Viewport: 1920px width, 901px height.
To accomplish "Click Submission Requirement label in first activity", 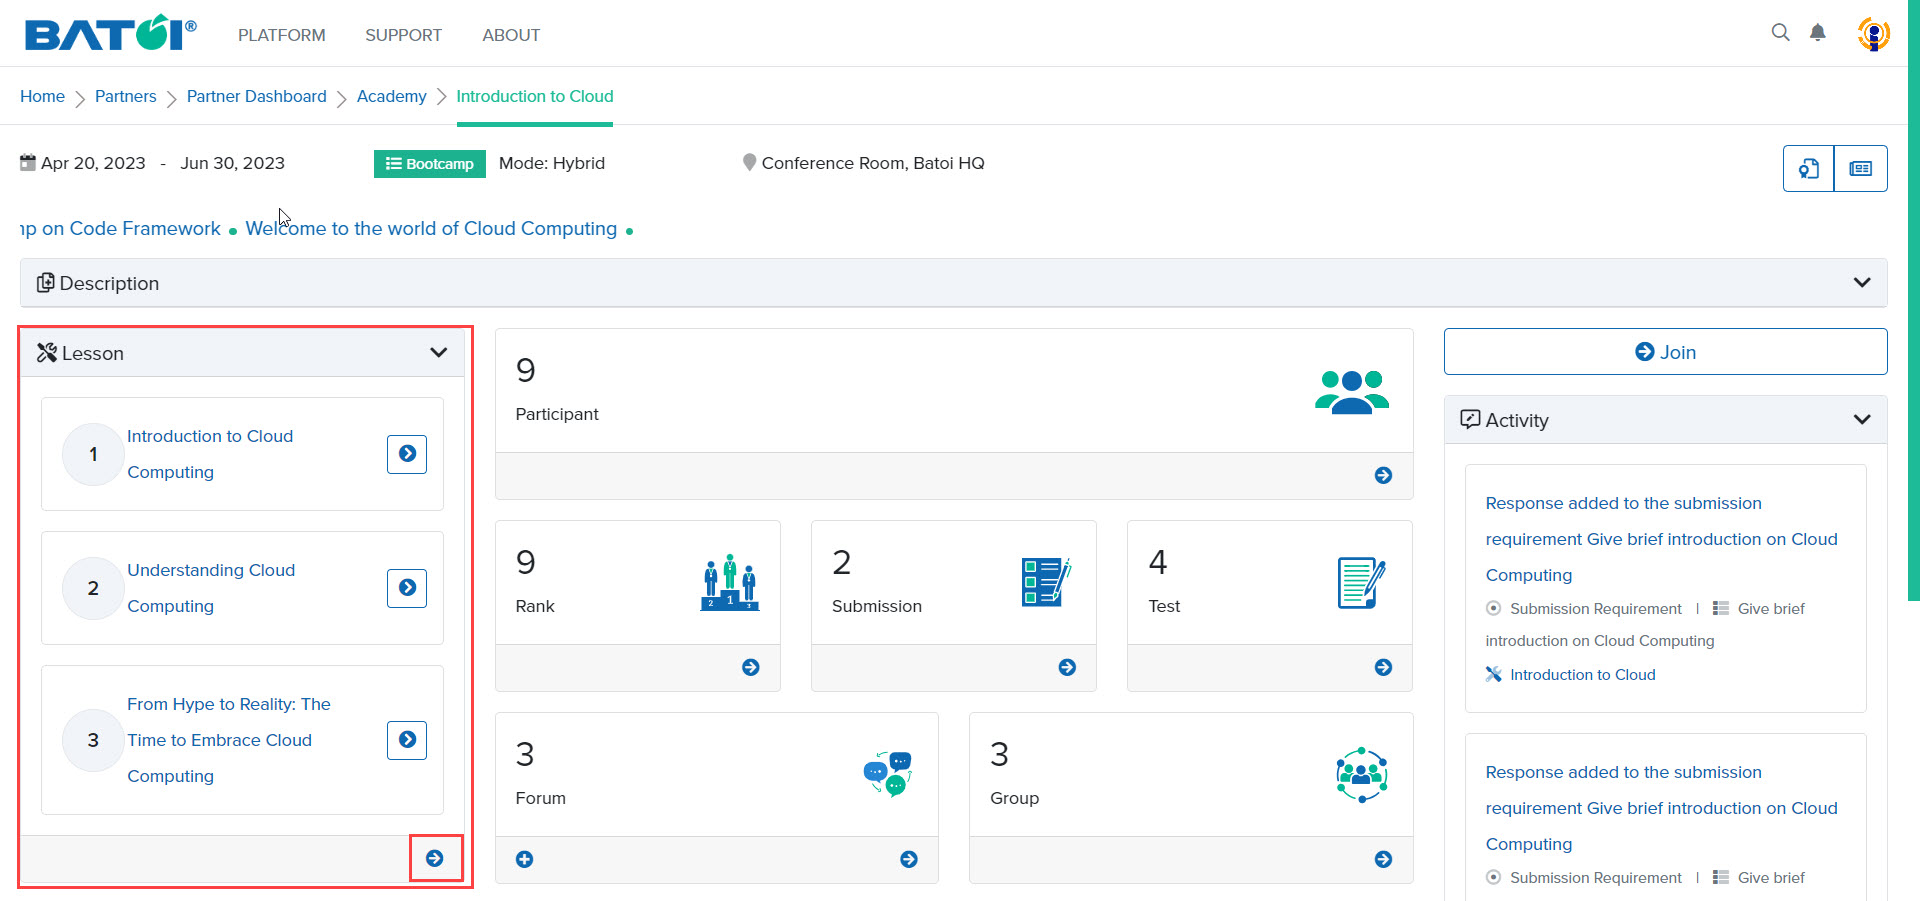I will click(1596, 609).
